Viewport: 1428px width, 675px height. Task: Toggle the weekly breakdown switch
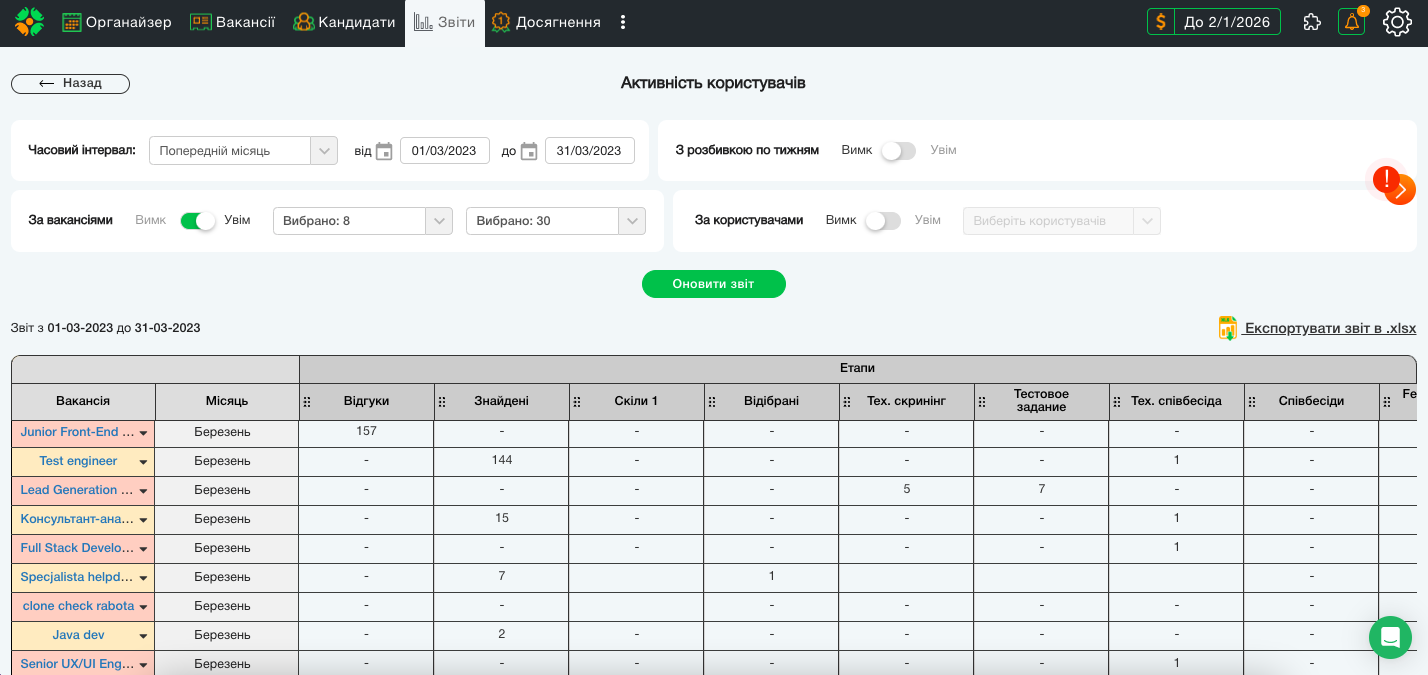click(898, 151)
